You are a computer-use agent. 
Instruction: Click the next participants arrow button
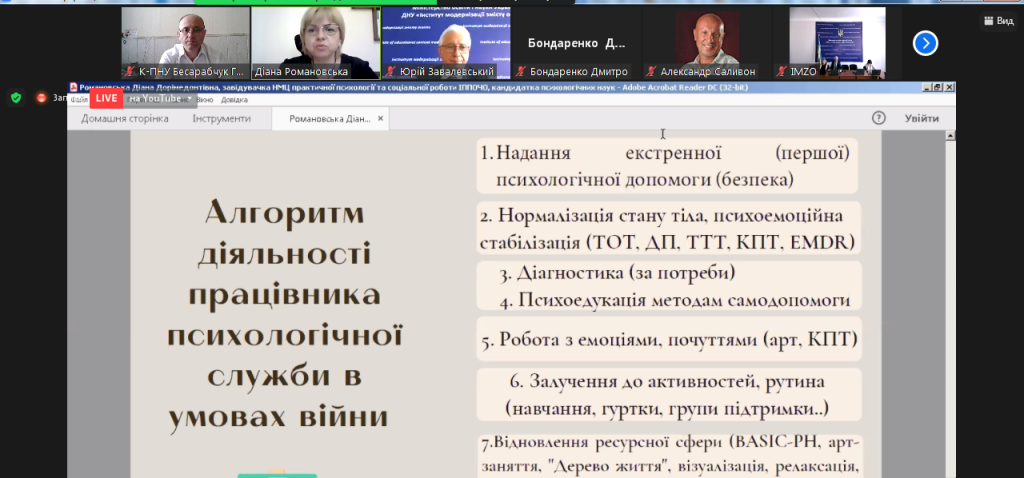pos(925,43)
